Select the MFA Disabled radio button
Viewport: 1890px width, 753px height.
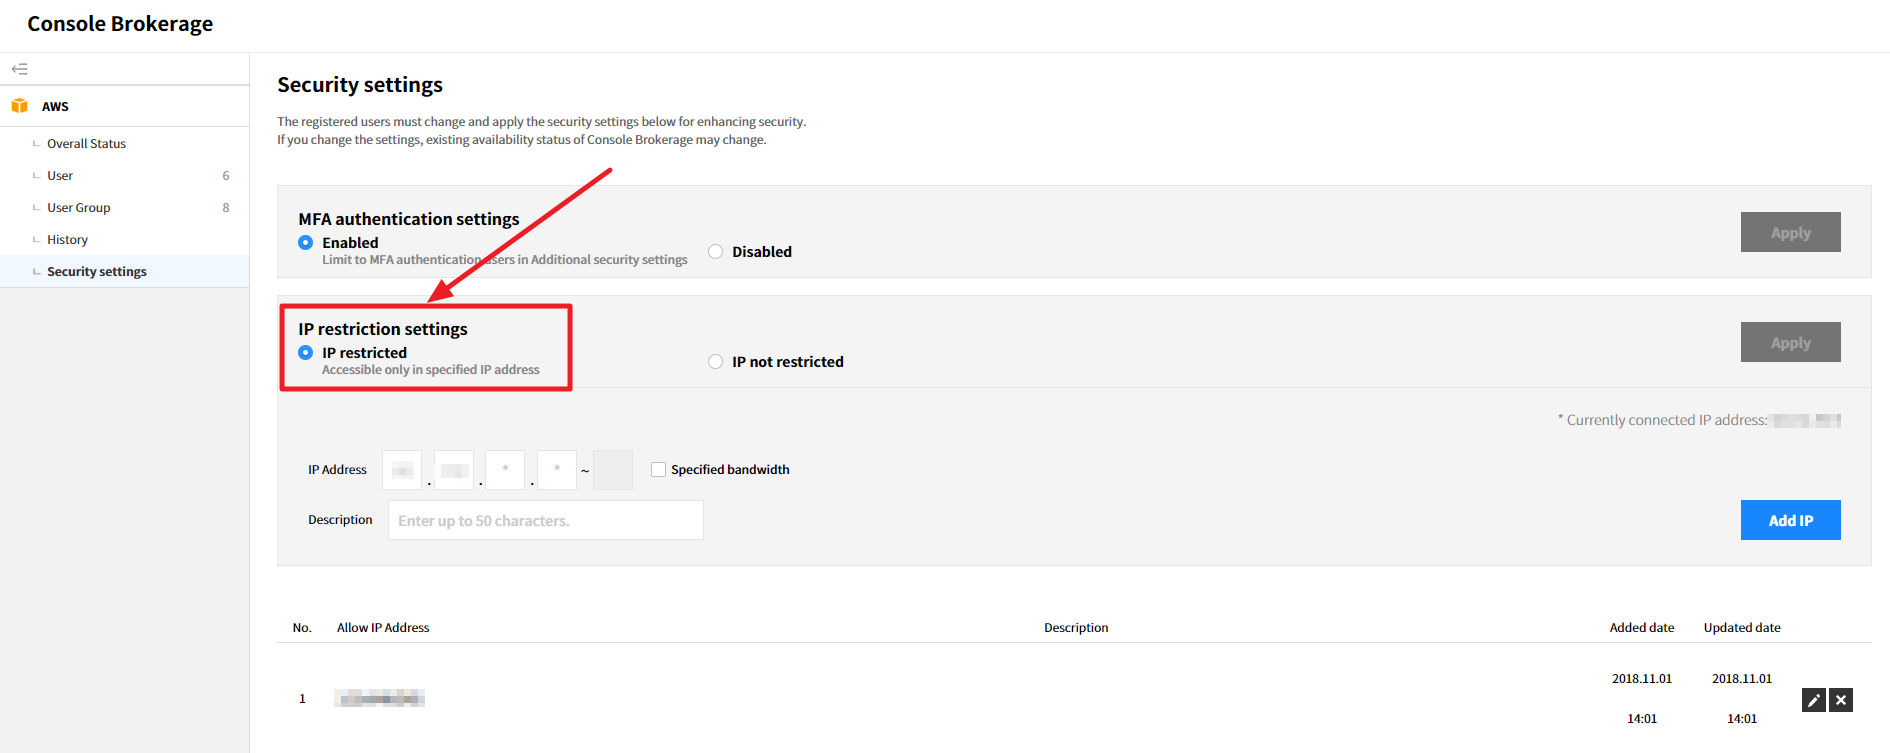click(716, 252)
